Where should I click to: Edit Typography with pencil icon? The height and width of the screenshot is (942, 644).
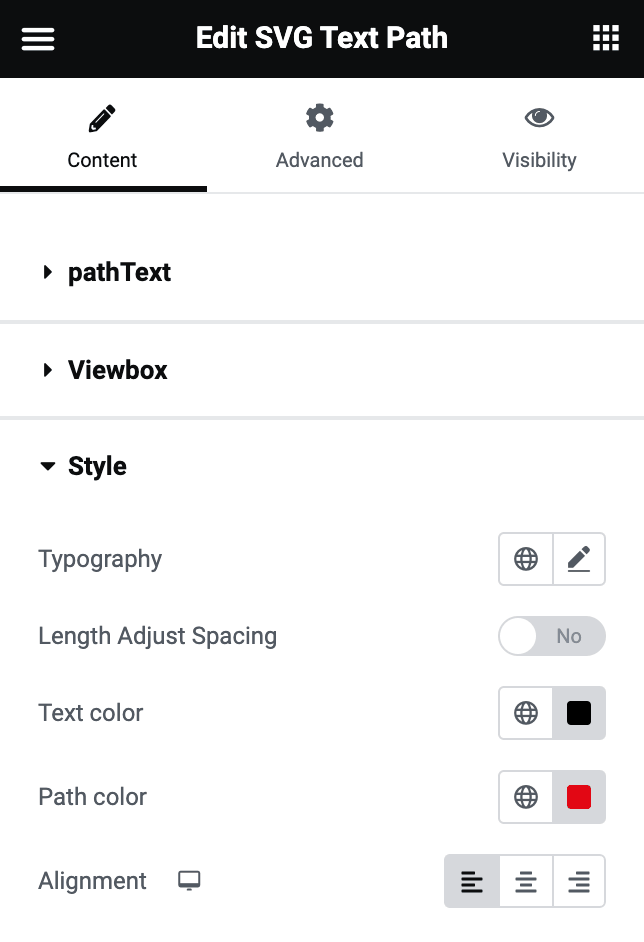[579, 559]
